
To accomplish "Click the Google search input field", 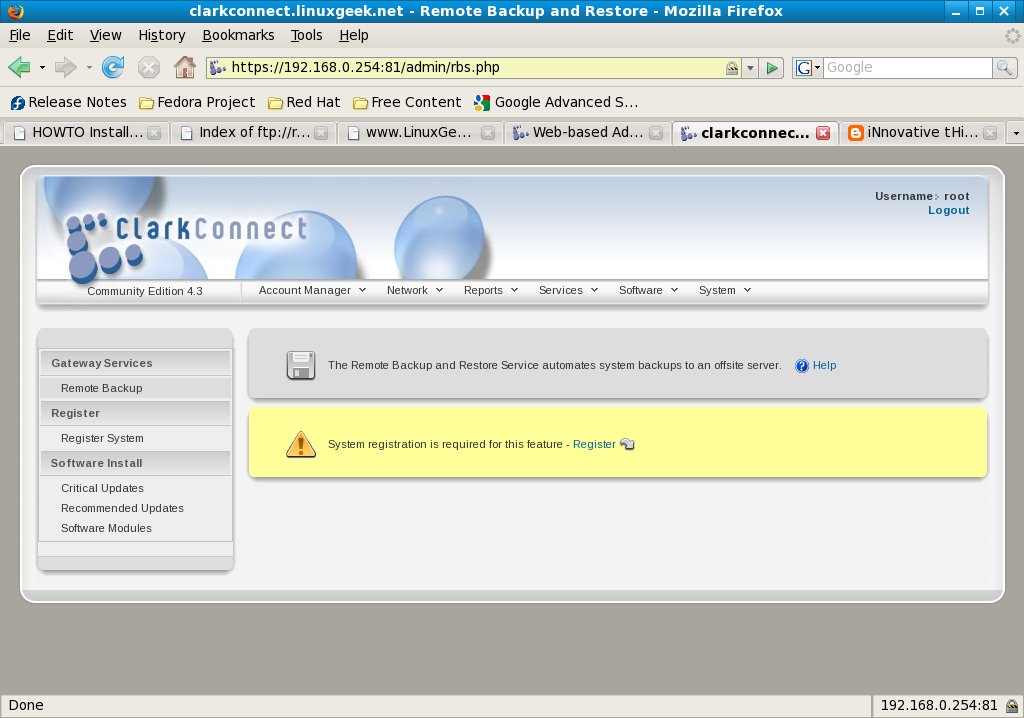I will pos(908,67).
